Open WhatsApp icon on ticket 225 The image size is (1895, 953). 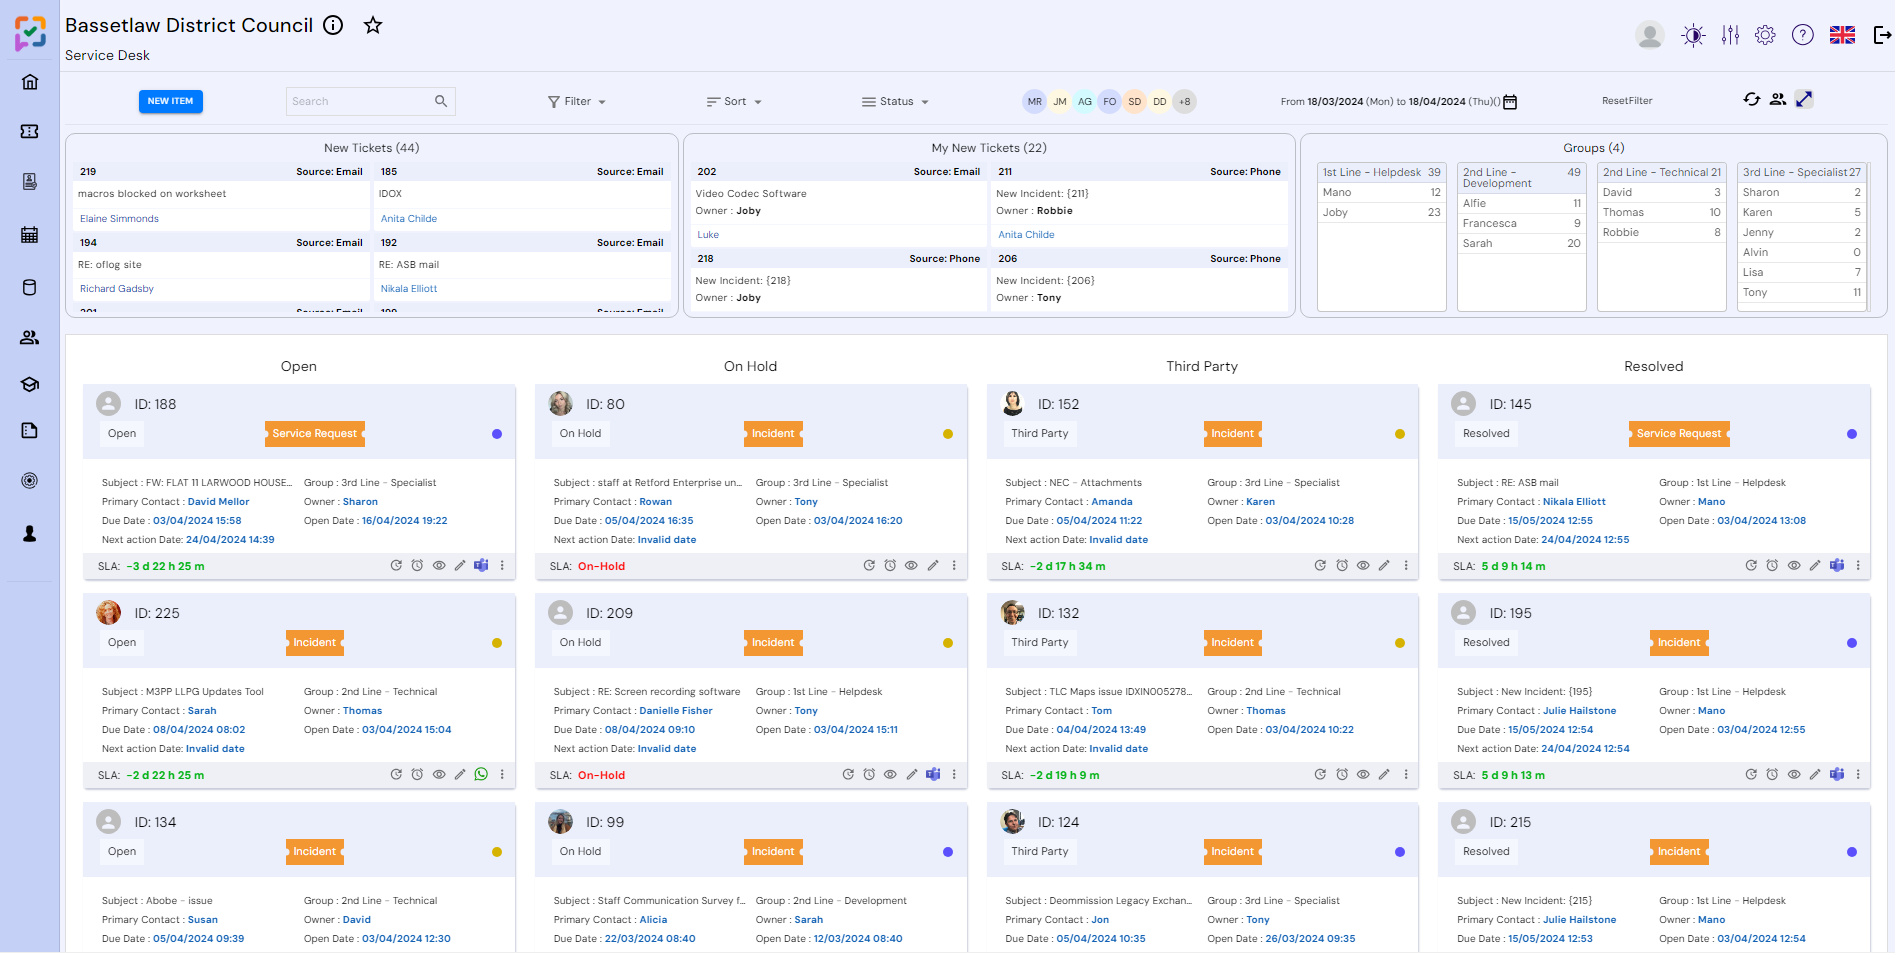[481, 775]
